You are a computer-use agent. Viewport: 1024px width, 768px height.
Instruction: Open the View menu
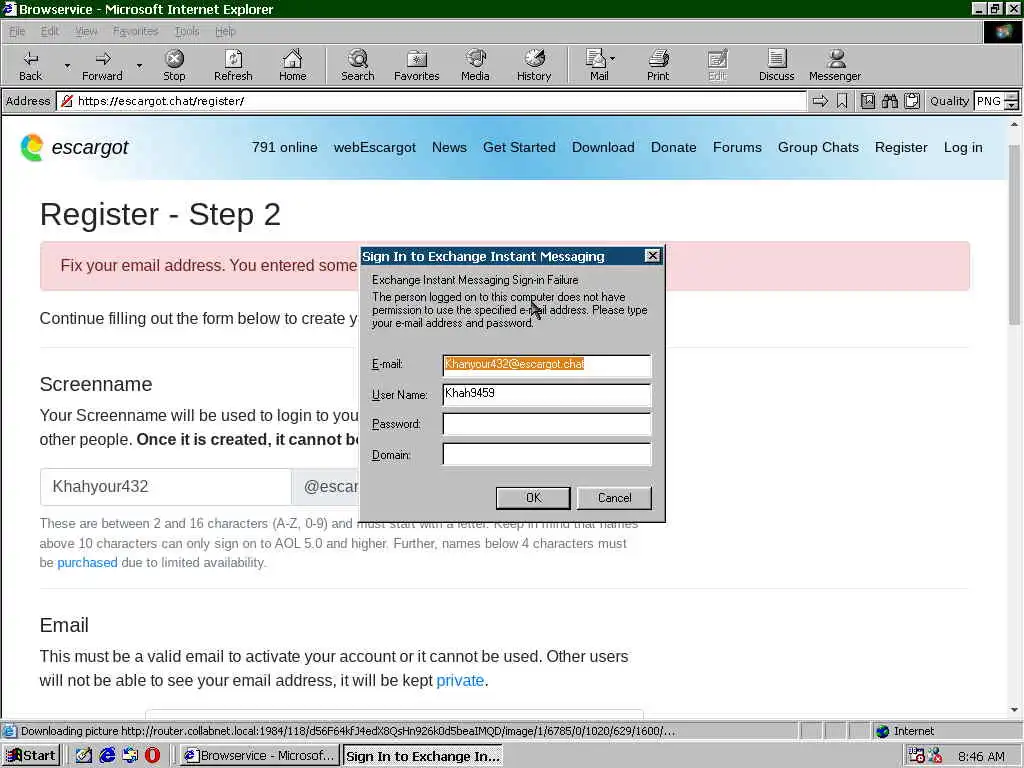pos(86,31)
